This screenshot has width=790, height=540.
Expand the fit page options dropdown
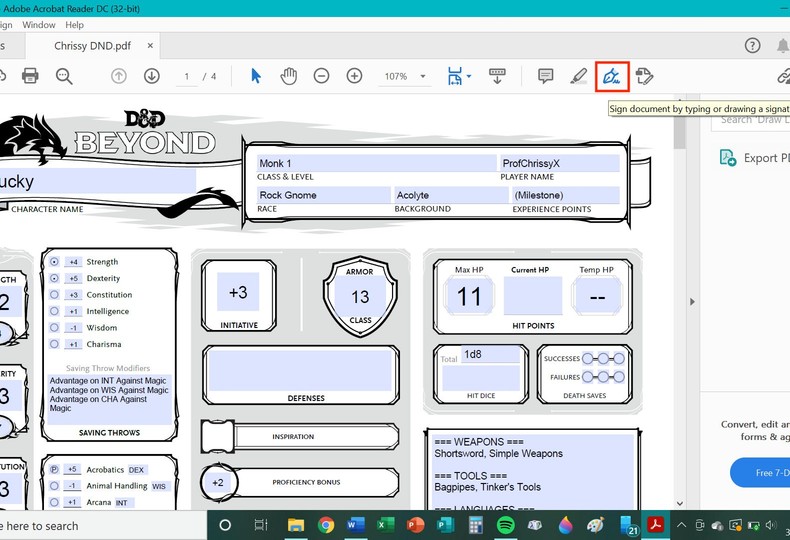pos(468,76)
